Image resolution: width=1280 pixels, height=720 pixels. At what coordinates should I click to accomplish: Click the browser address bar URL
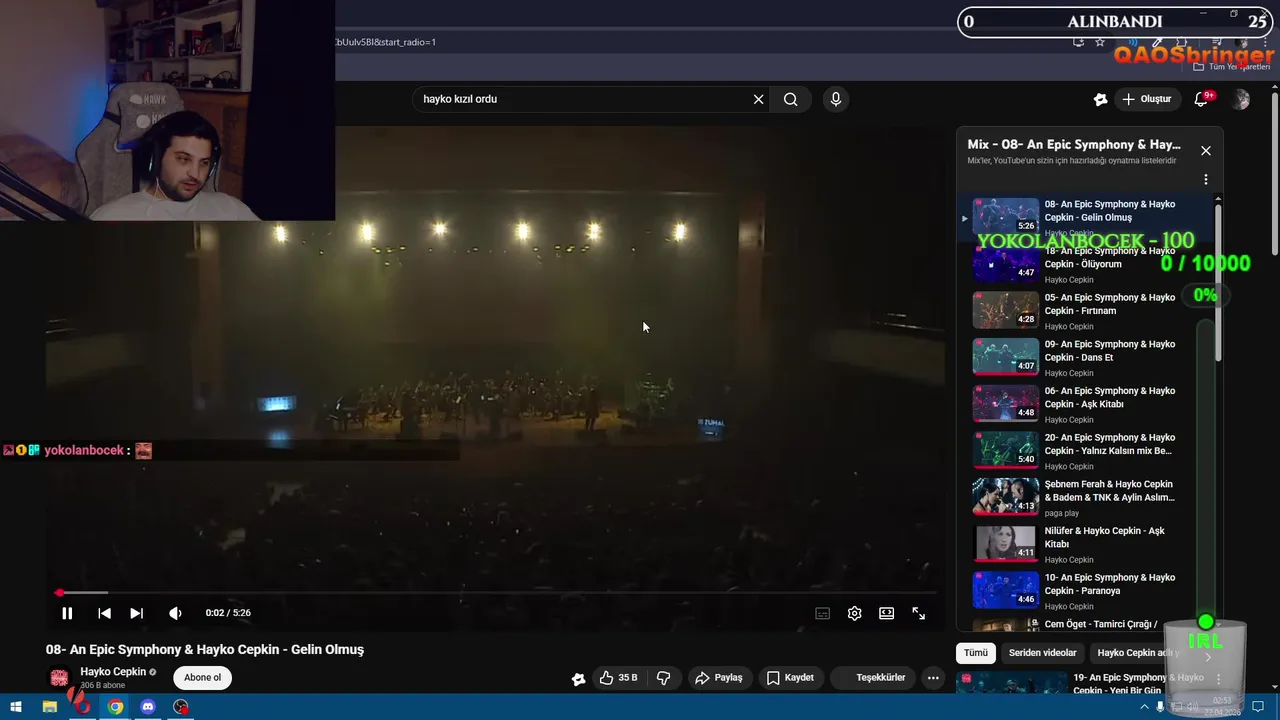385,42
